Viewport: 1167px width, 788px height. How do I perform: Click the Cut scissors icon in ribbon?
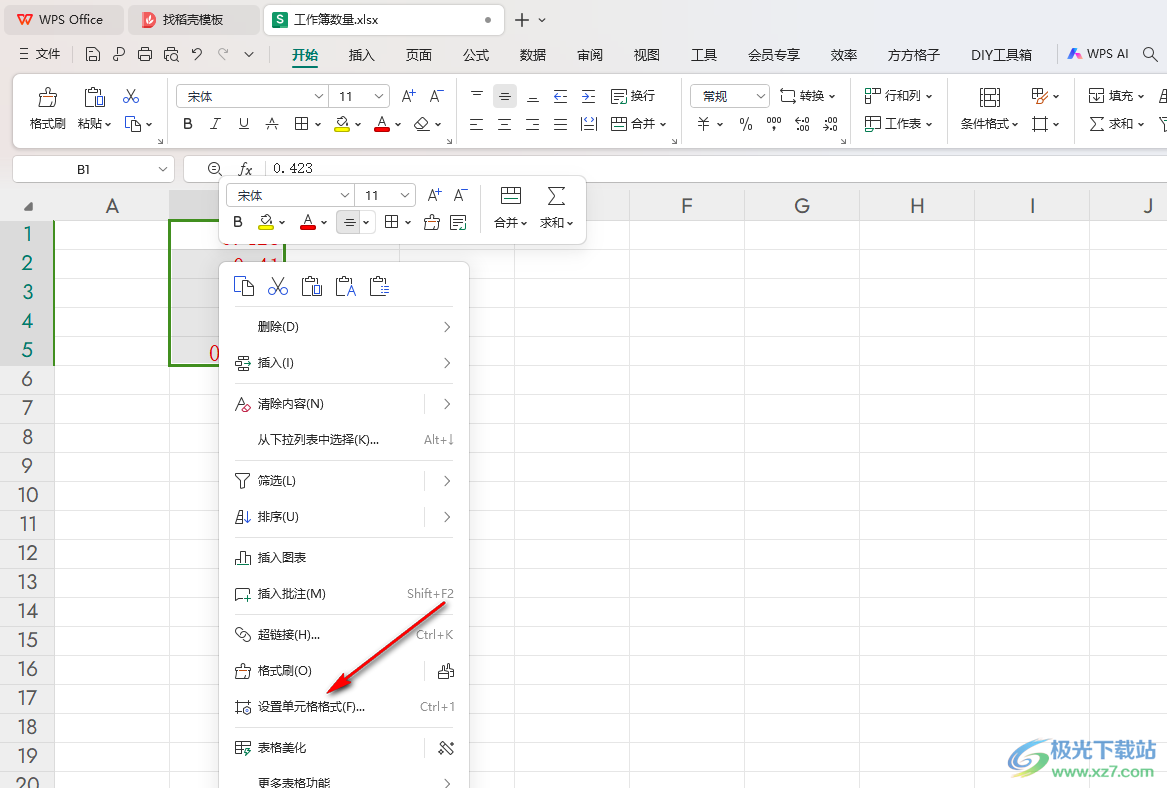tap(131, 97)
